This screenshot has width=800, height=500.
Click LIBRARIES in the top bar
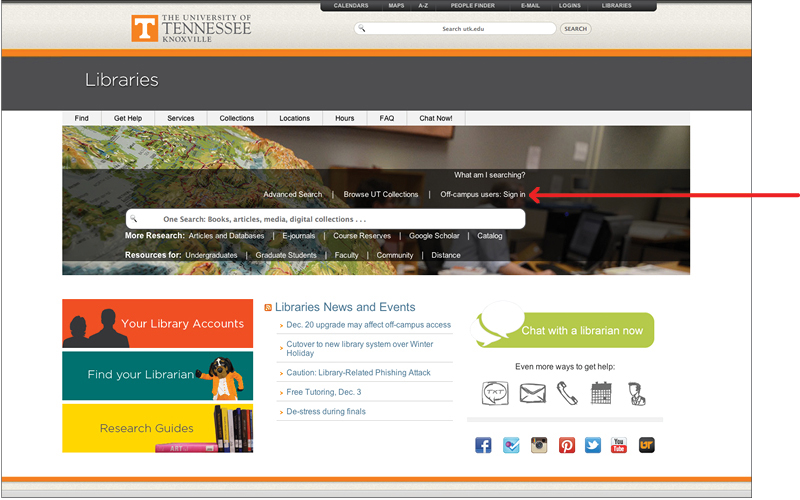click(x=616, y=6)
